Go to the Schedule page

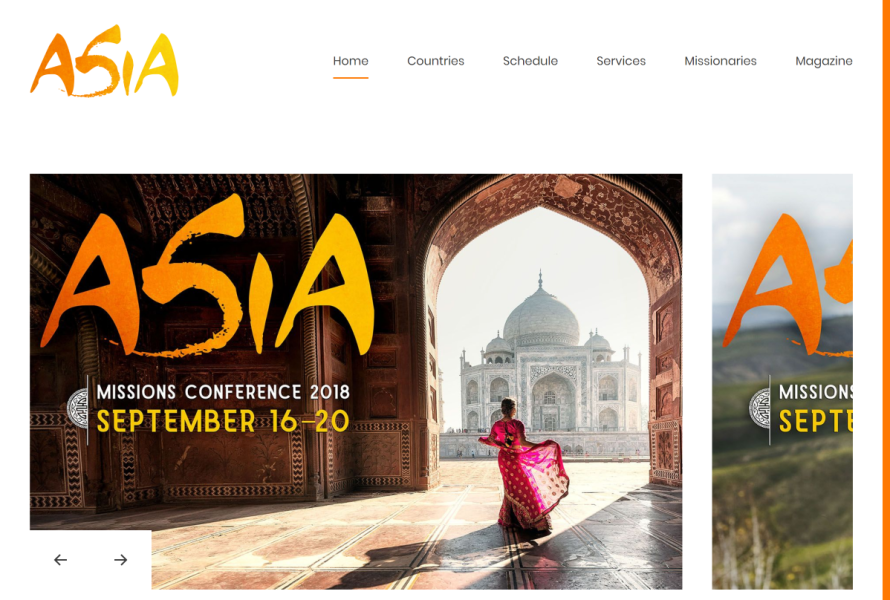click(530, 61)
